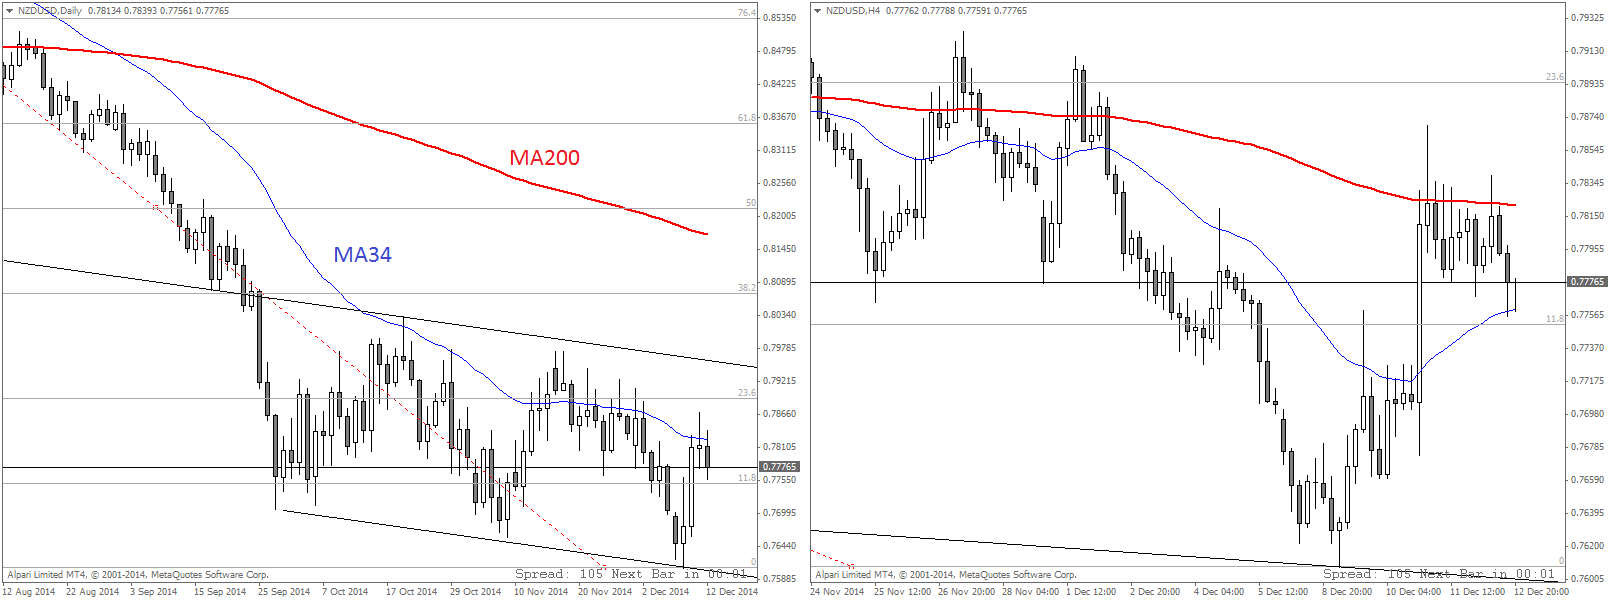
Task: Click current price tag 0.77765 on Daily chart
Action: pos(780,467)
